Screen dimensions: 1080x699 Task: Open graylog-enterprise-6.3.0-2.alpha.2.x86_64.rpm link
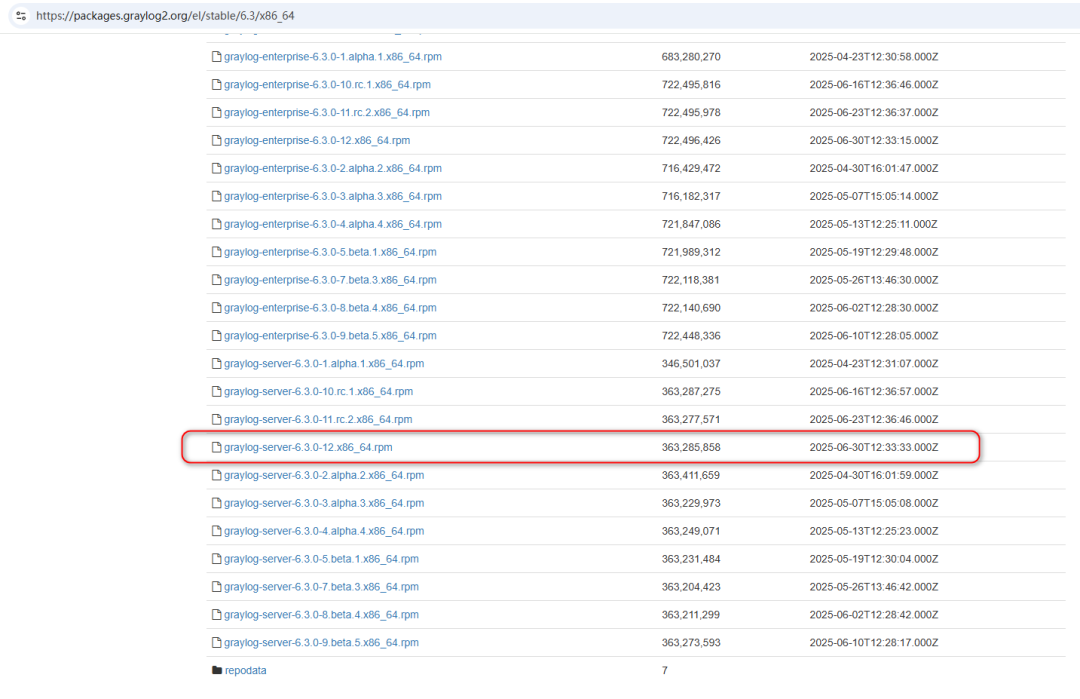(333, 168)
